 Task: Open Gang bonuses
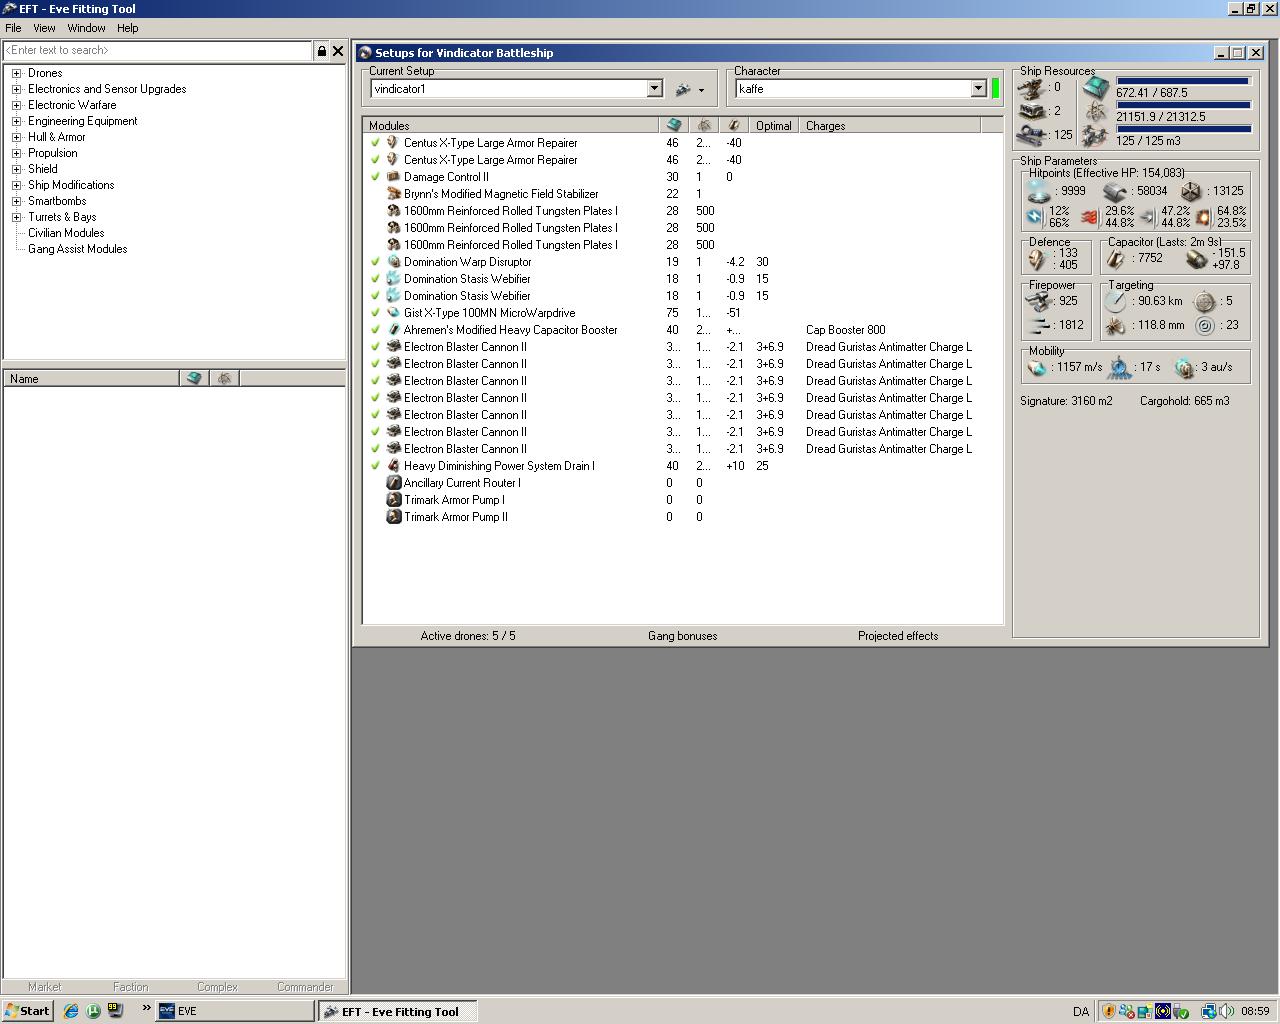(682, 636)
